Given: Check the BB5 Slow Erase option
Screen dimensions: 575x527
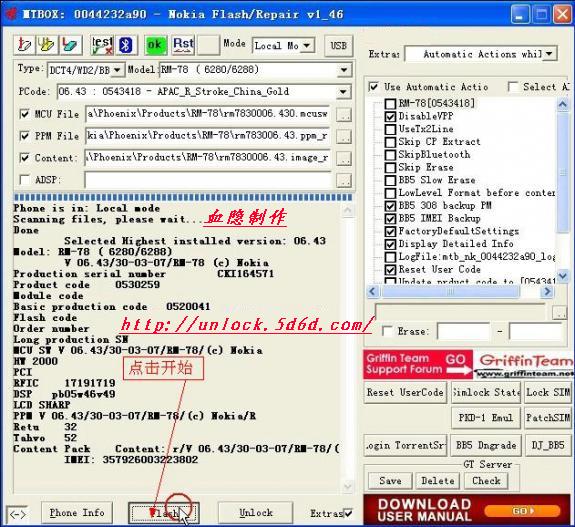Looking at the screenshot, I should (x=390, y=180).
